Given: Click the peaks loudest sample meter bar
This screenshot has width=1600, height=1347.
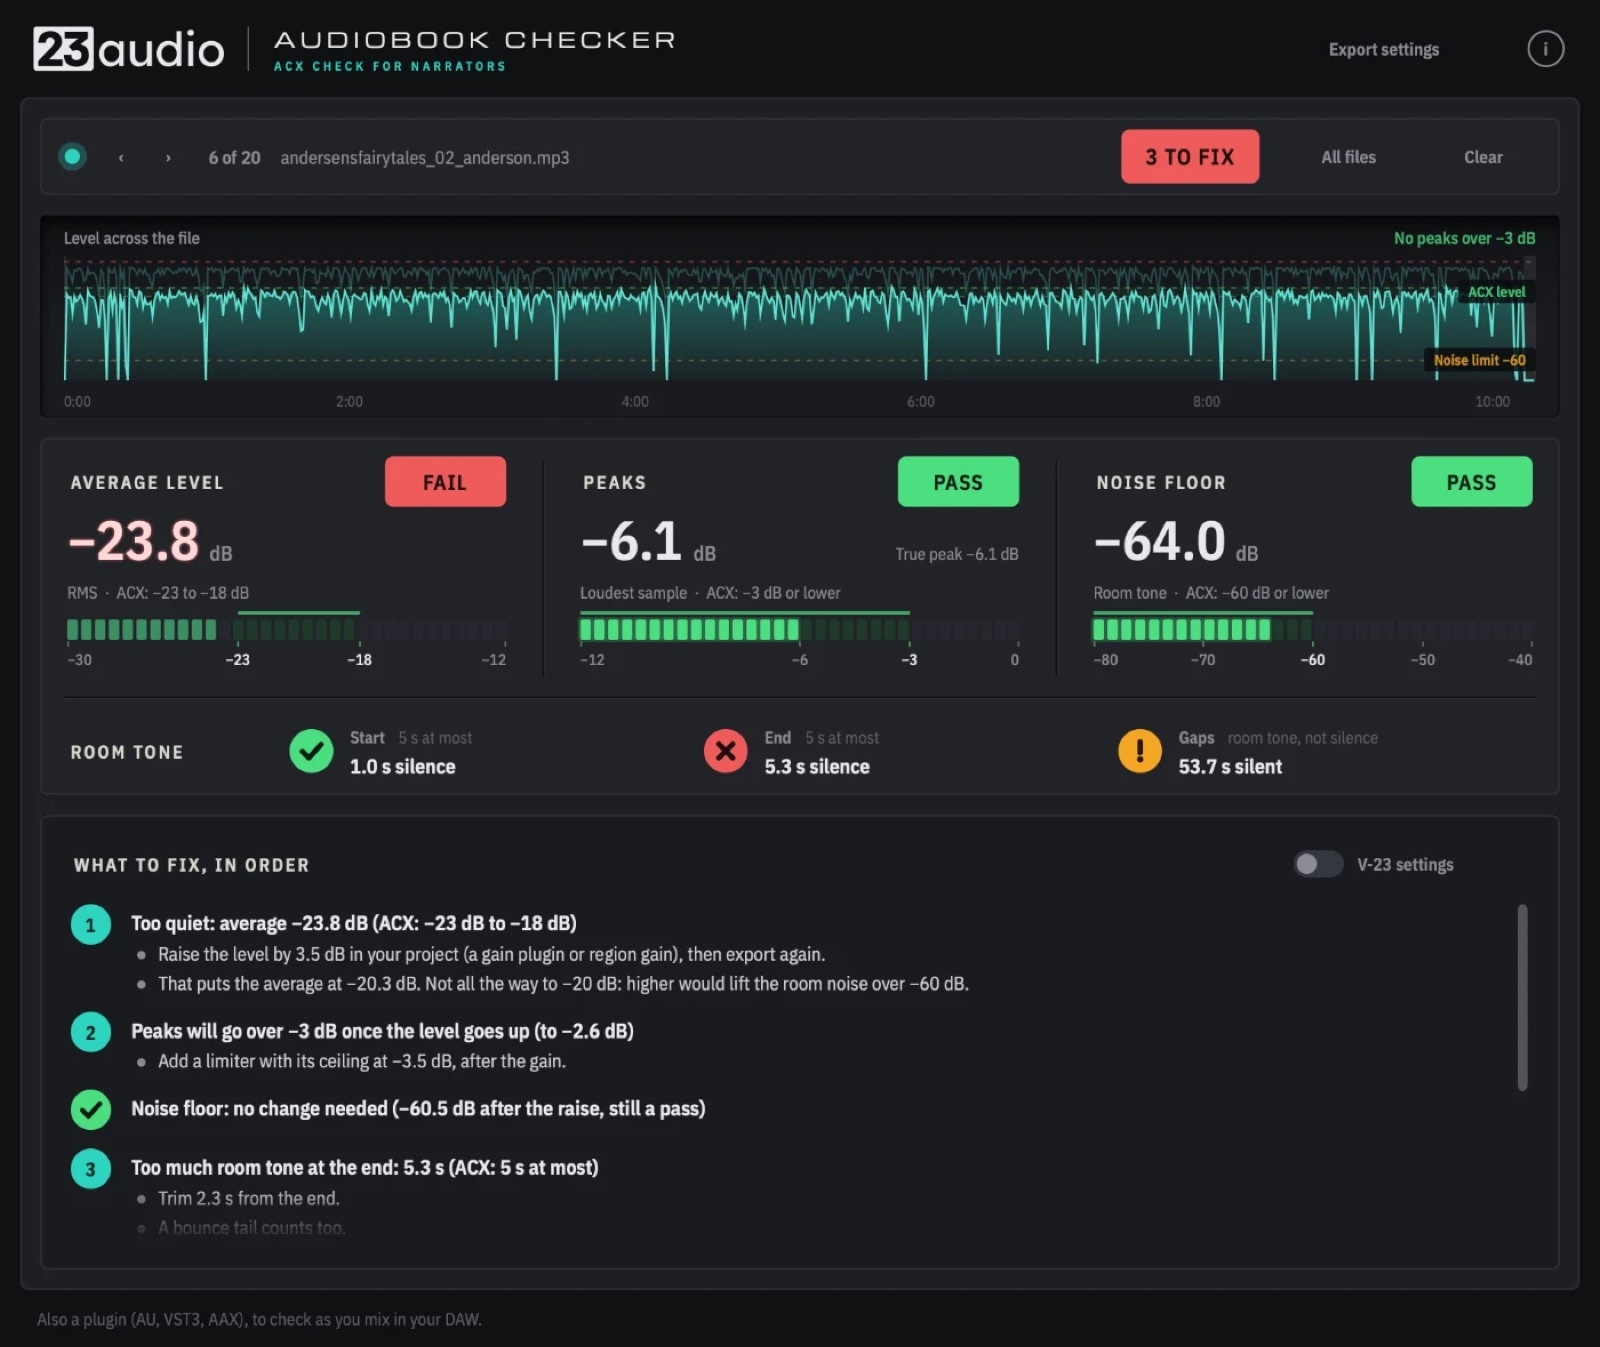Looking at the screenshot, I should [x=799, y=629].
